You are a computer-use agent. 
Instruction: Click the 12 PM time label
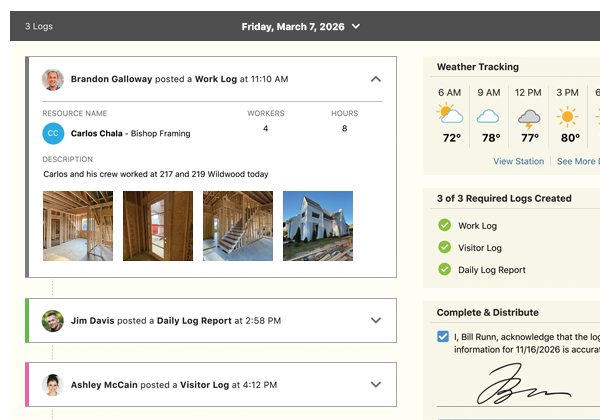528,93
